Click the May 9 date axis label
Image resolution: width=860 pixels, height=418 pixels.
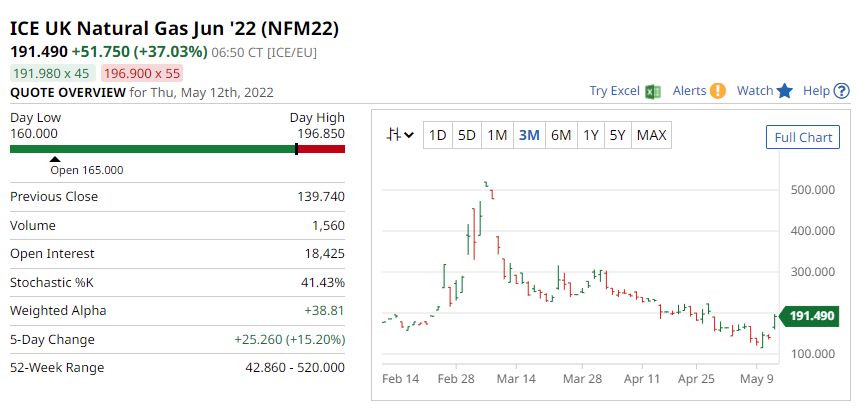pos(756,379)
